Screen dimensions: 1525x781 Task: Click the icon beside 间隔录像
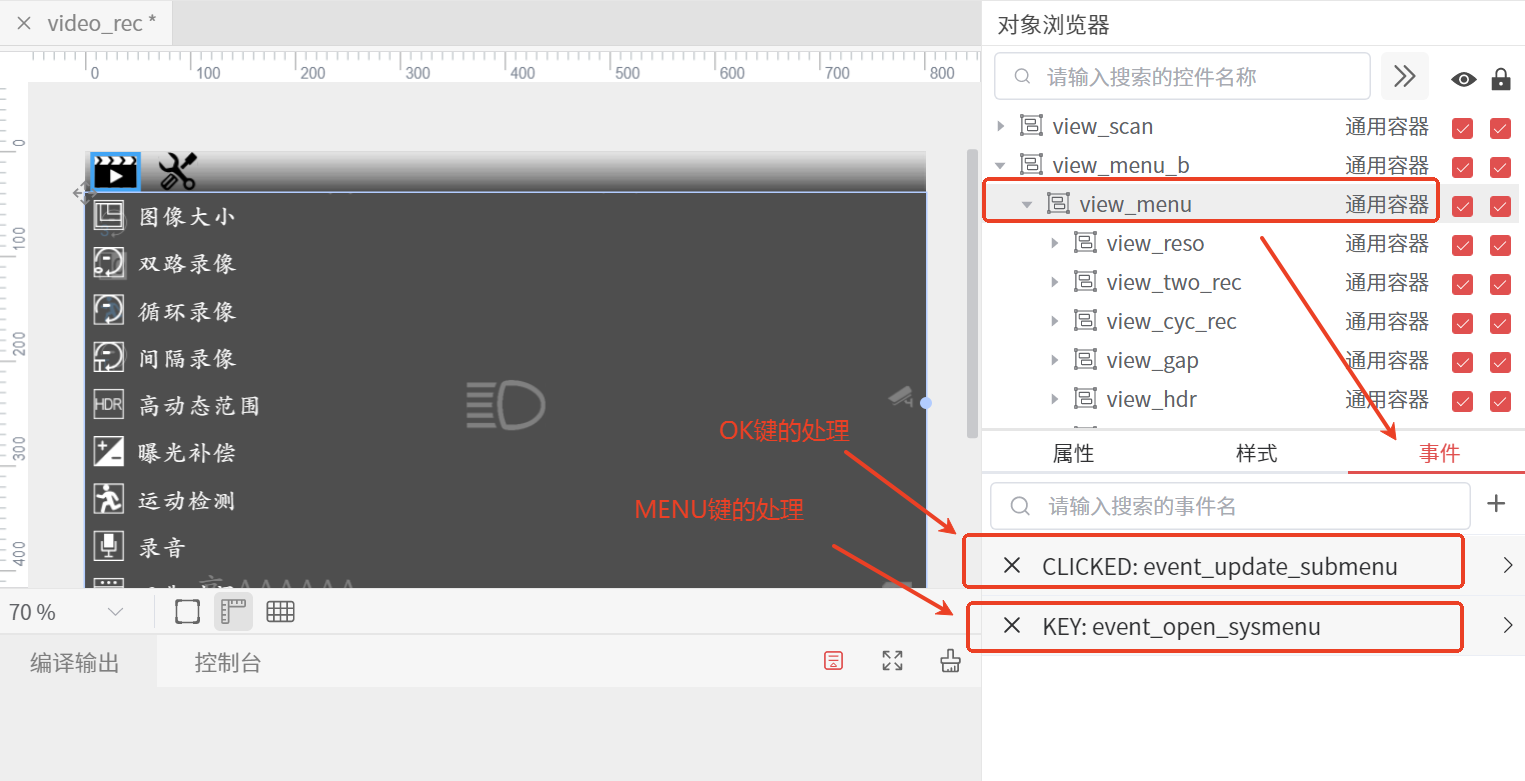coord(108,357)
